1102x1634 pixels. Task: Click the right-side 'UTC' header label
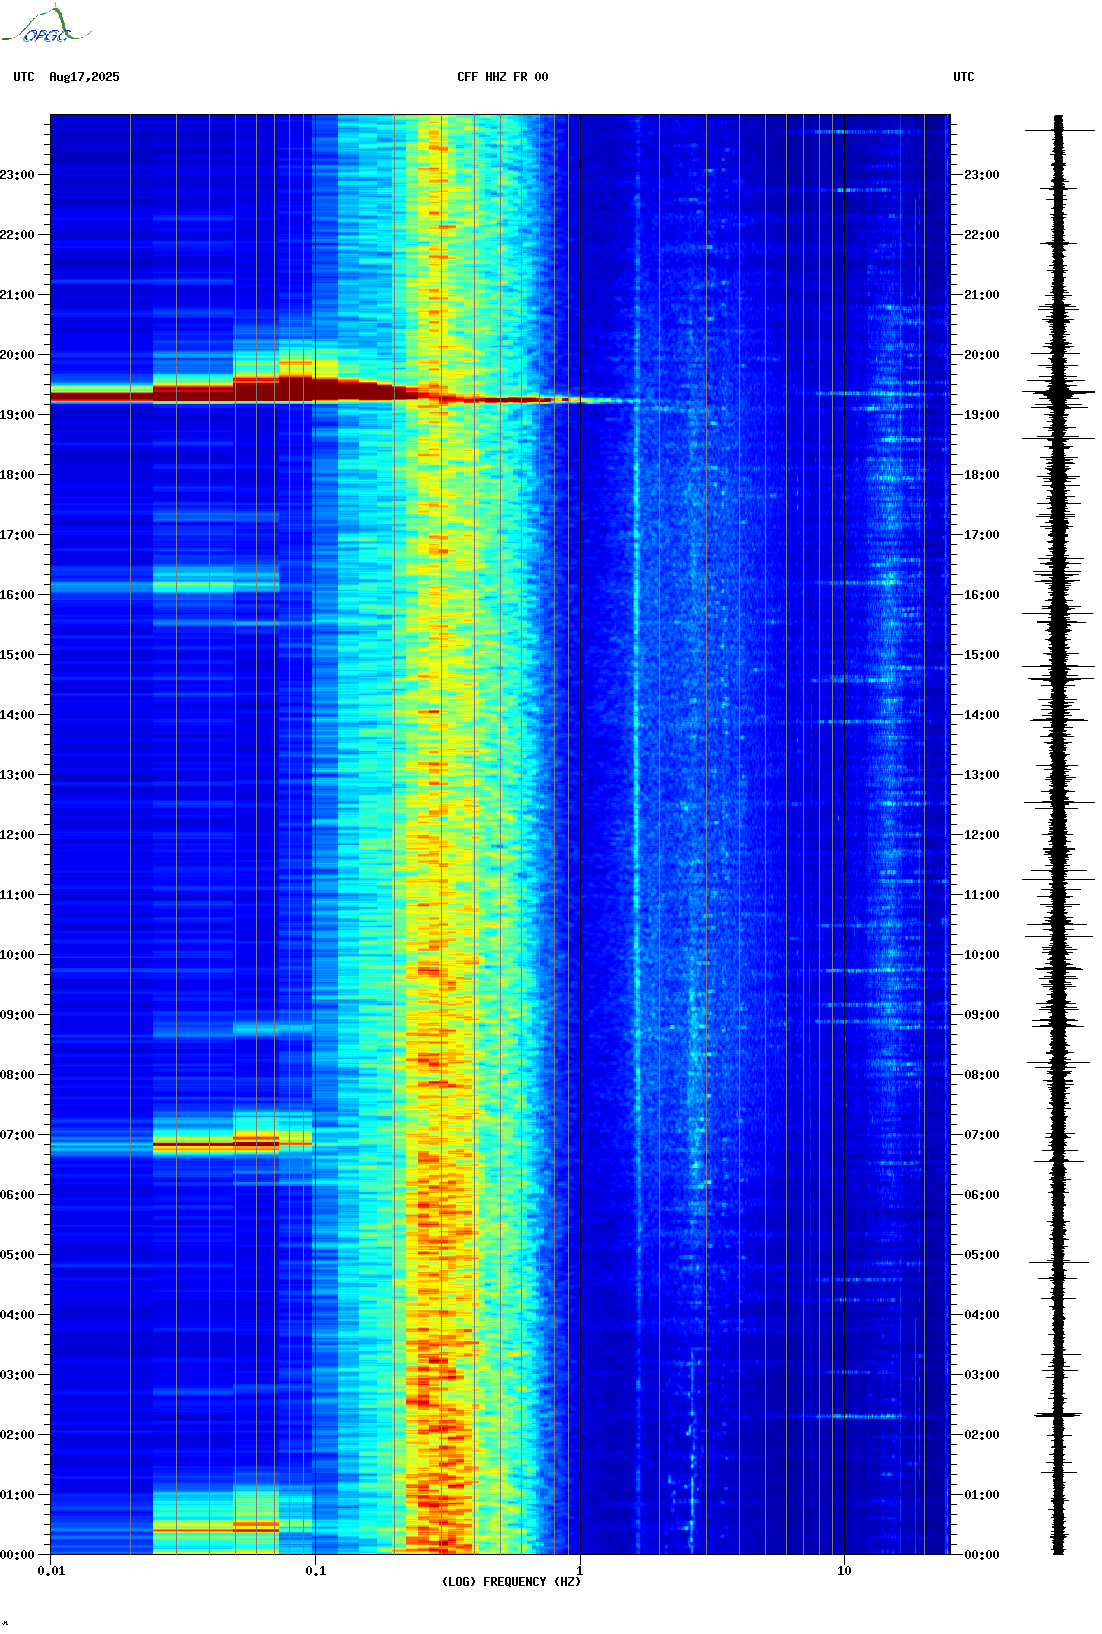pos(964,77)
